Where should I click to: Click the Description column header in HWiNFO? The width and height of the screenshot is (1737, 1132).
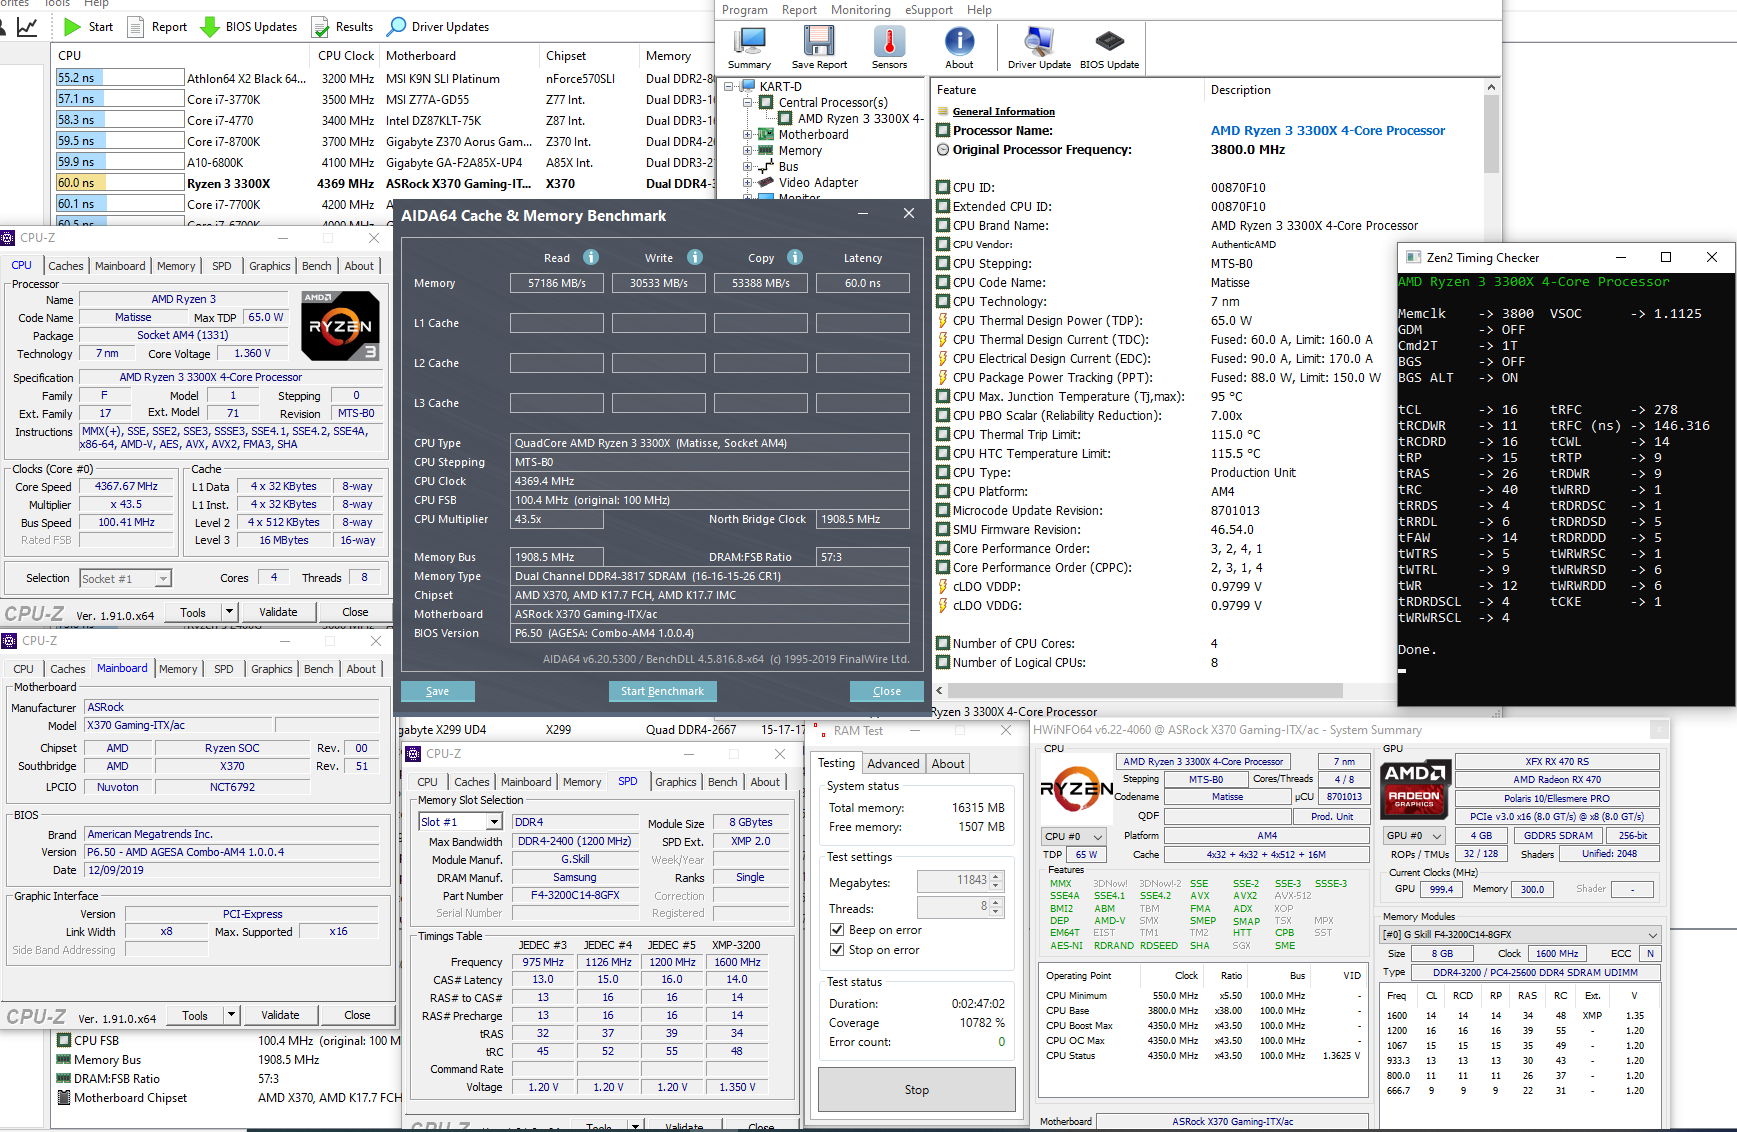1241,90
